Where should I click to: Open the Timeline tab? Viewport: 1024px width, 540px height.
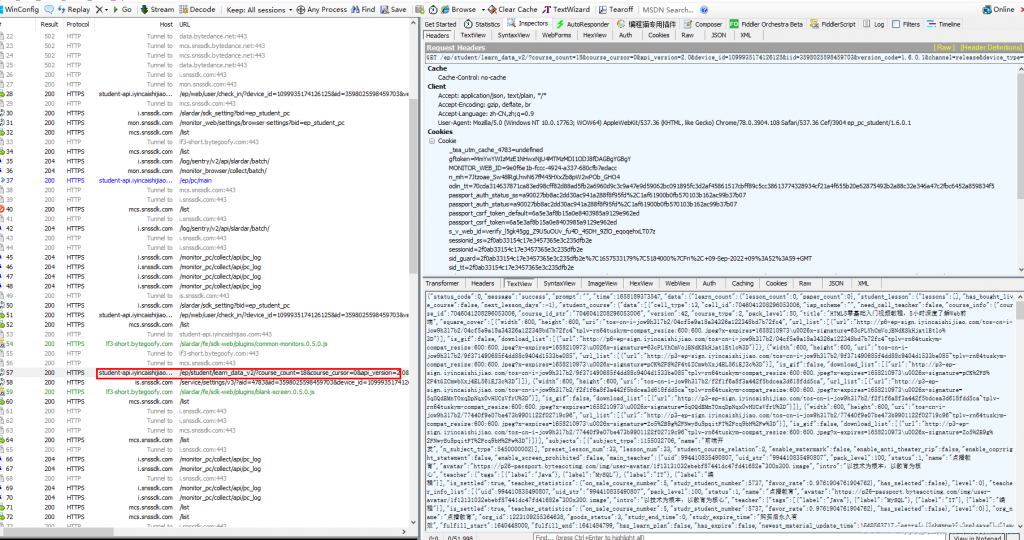pos(944,24)
